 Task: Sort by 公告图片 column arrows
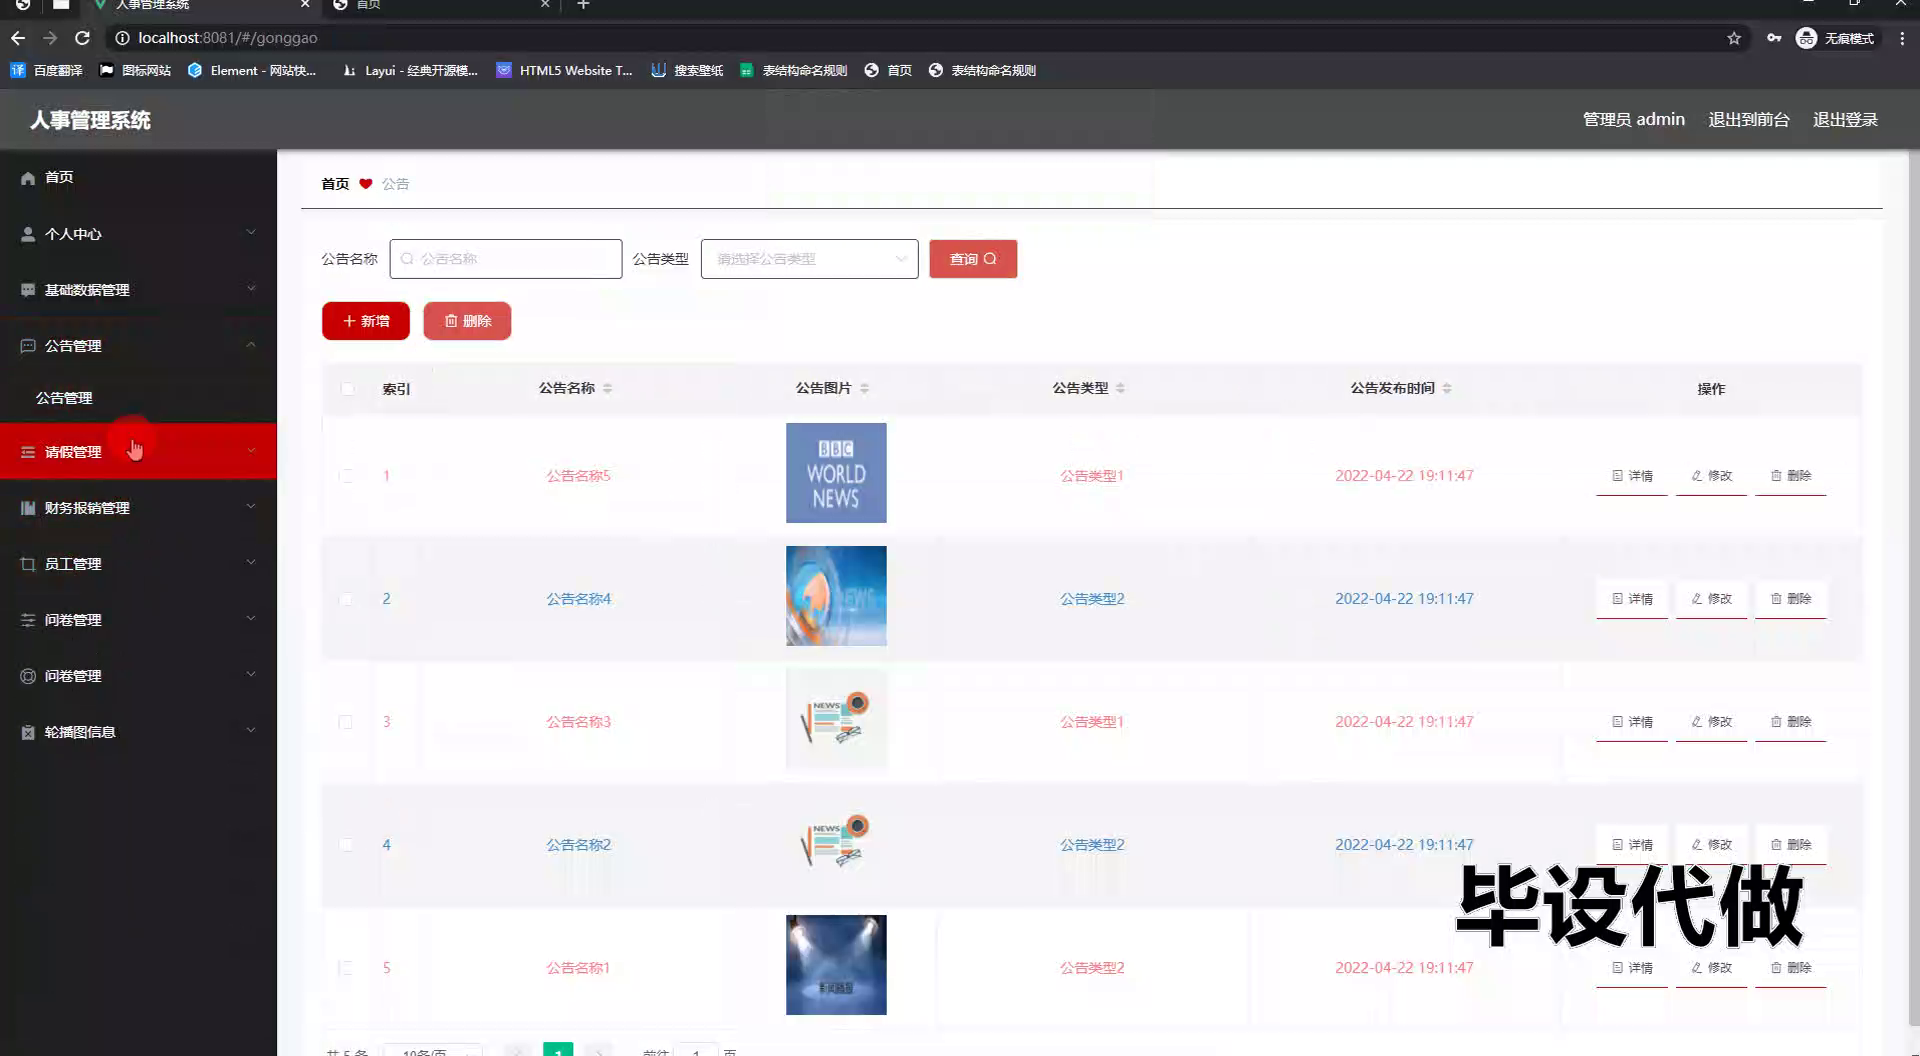(x=864, y=388)
